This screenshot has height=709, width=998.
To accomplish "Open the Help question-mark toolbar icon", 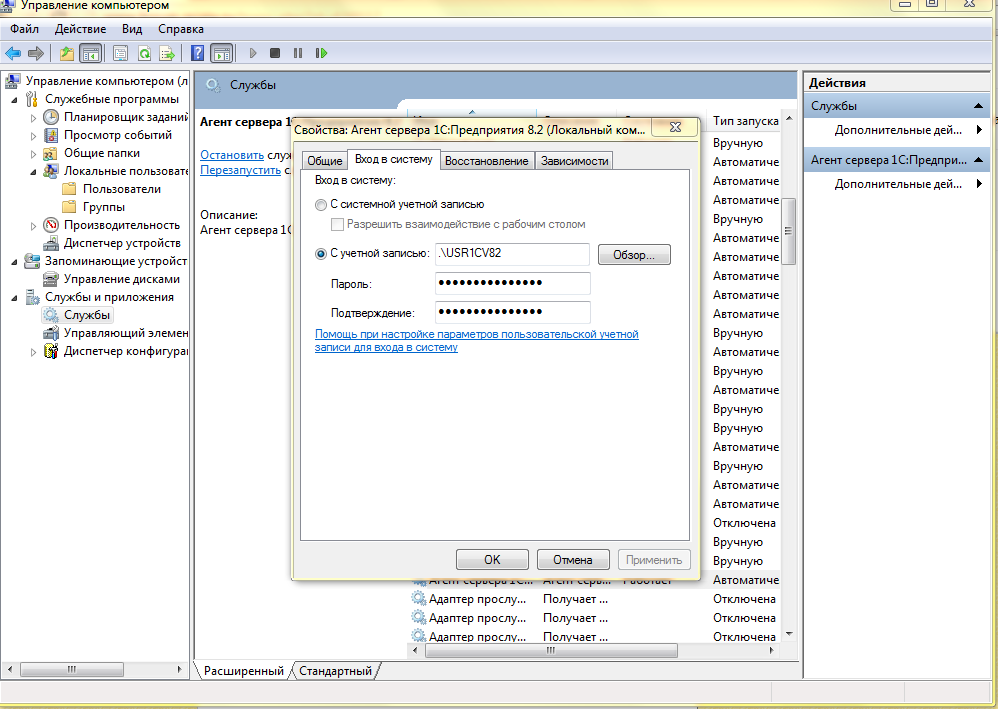I will (197, 53).
